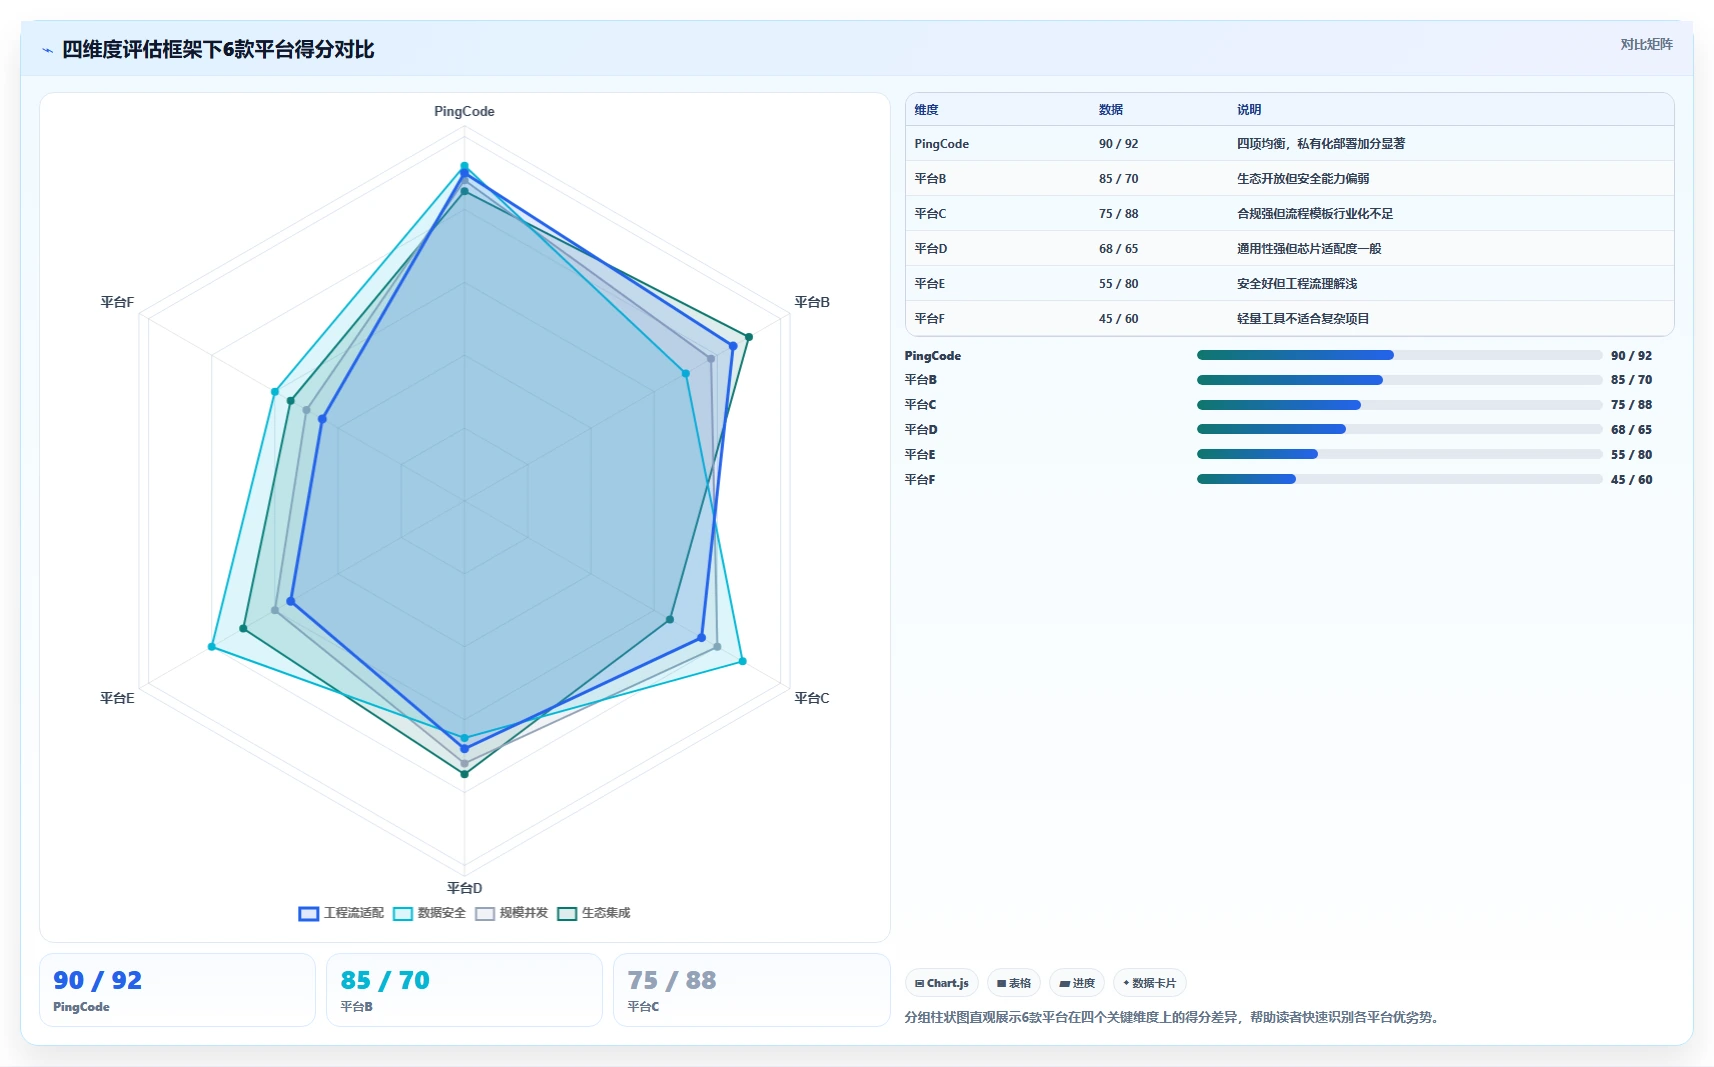This screenshot has width=1714, height=1067.
Task: Click the 平台B progress bar
Action: tap(1400, 380)
